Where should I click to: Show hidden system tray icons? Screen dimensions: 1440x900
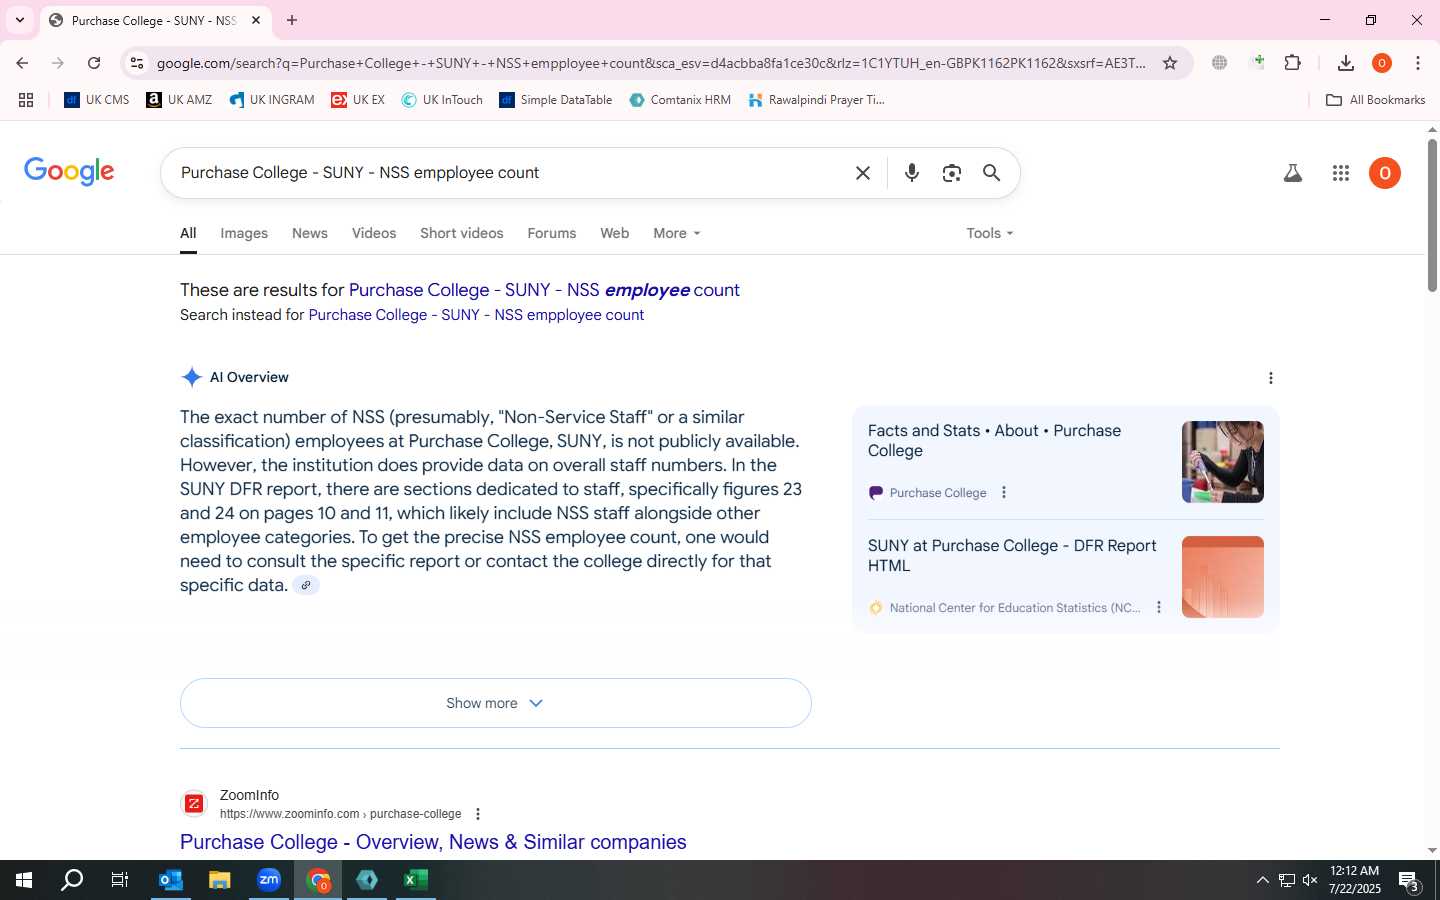(1262, 880)
